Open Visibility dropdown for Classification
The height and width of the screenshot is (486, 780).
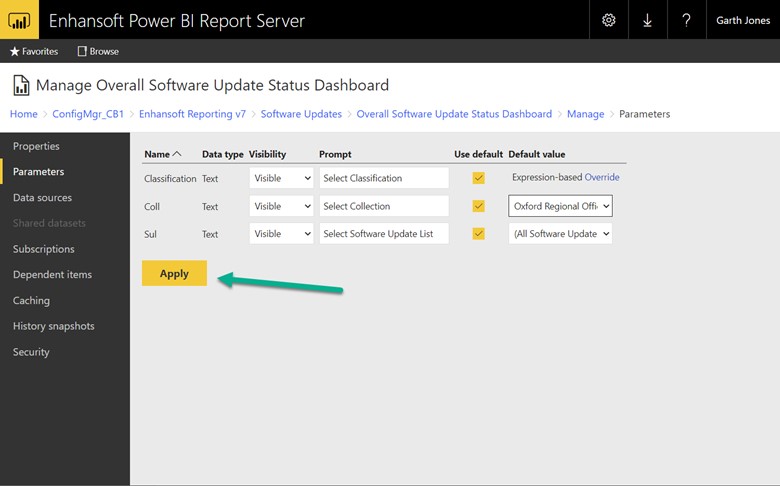coord(281,178)
